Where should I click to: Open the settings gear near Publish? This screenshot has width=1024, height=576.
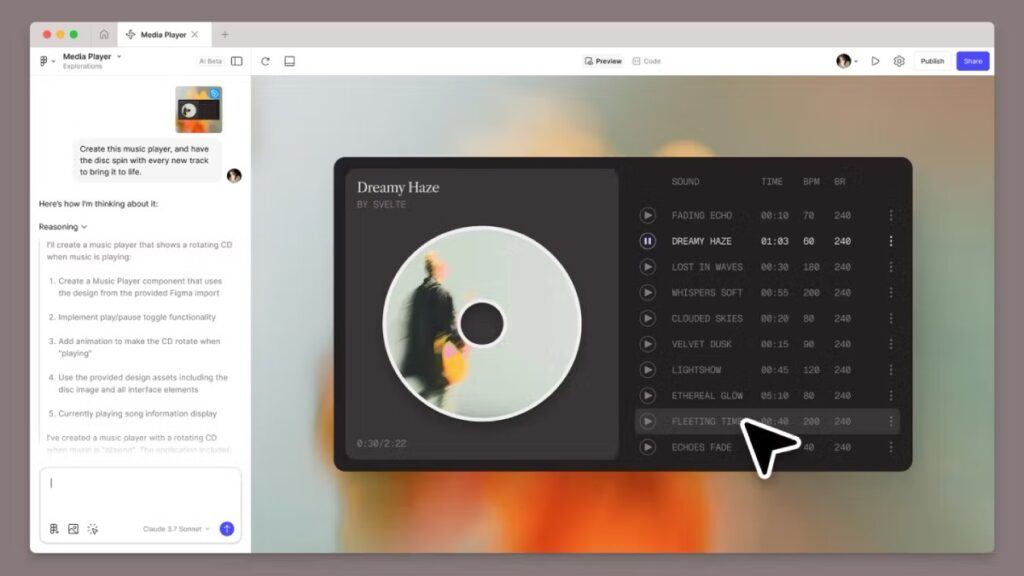click(899, 61)
